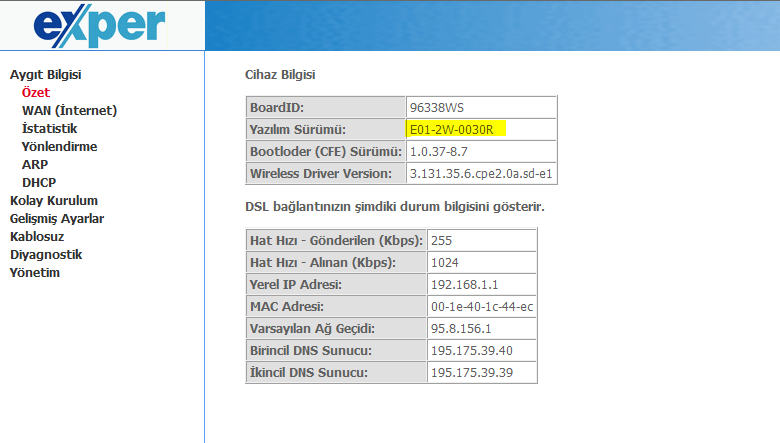The height and width of the screenshot is (443, 780).
Task: Open Kolay Kurulum section
Action: pos(54,200)
